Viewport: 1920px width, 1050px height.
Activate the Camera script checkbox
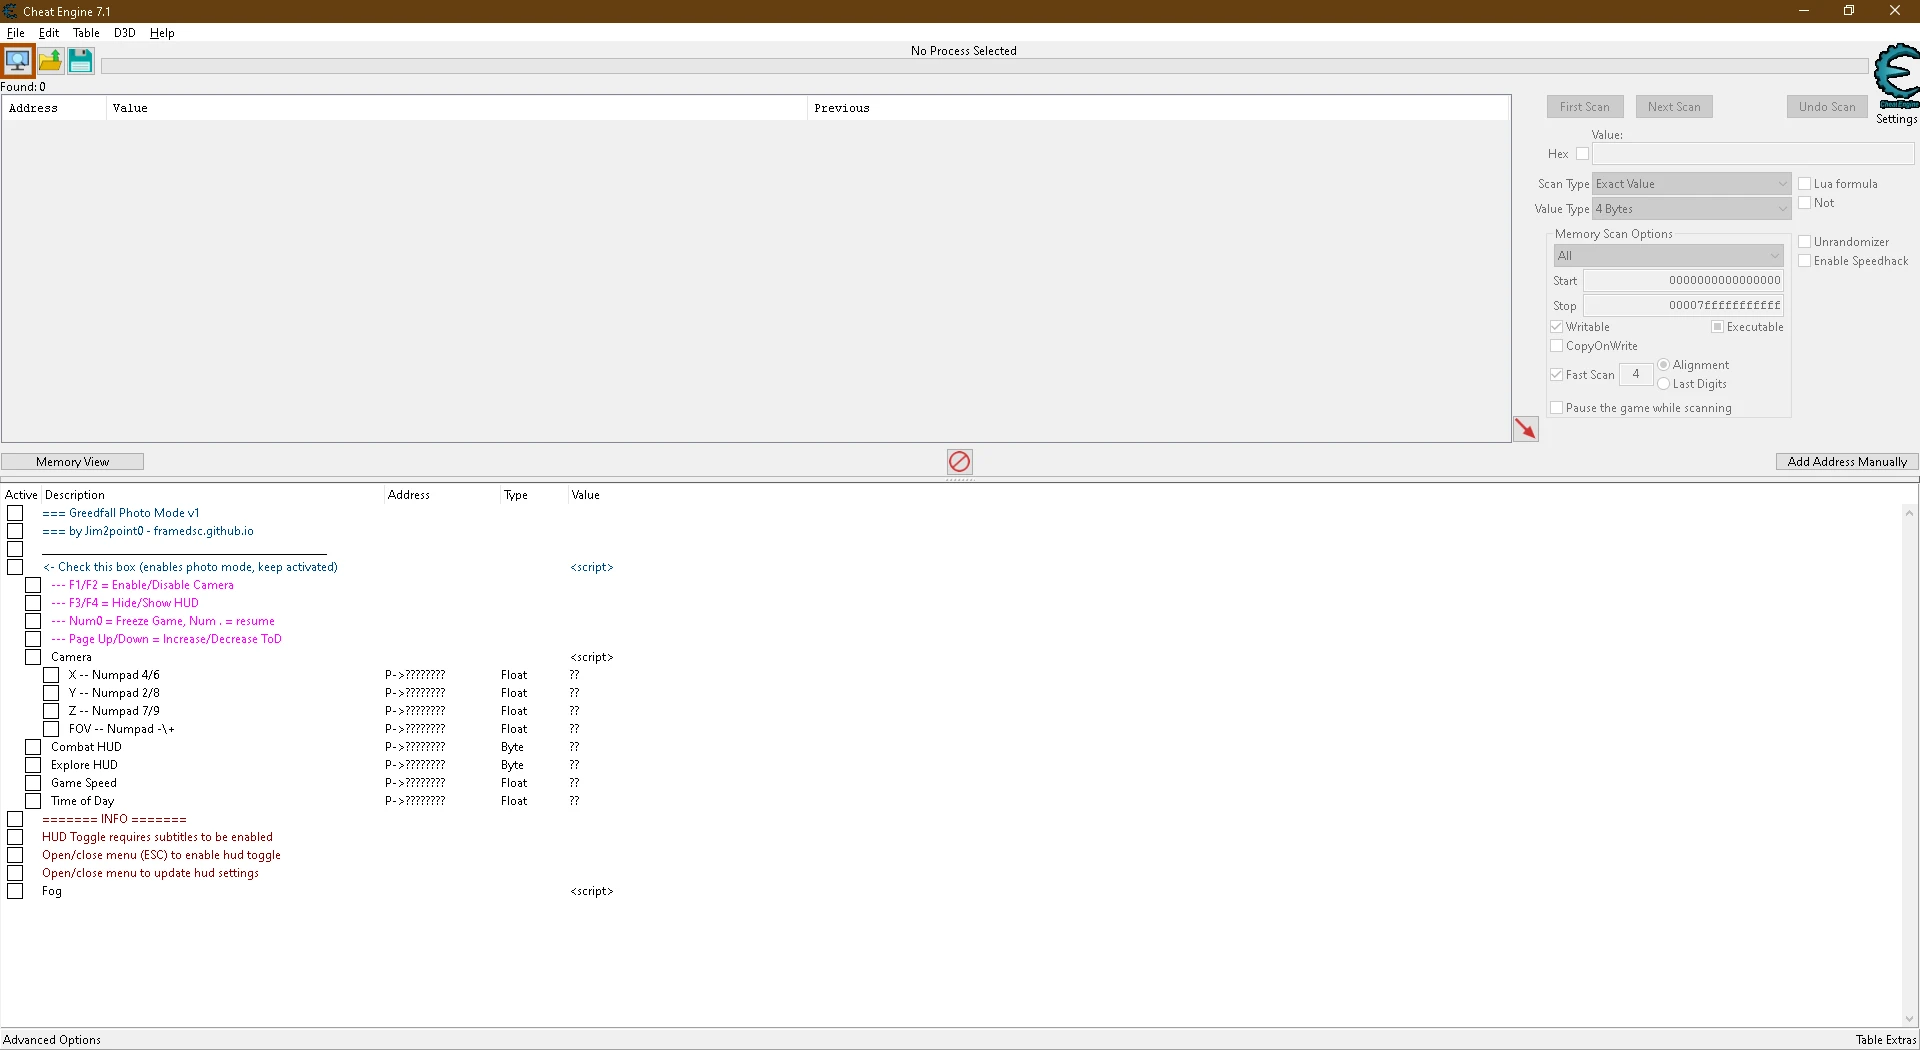[33, 657]
